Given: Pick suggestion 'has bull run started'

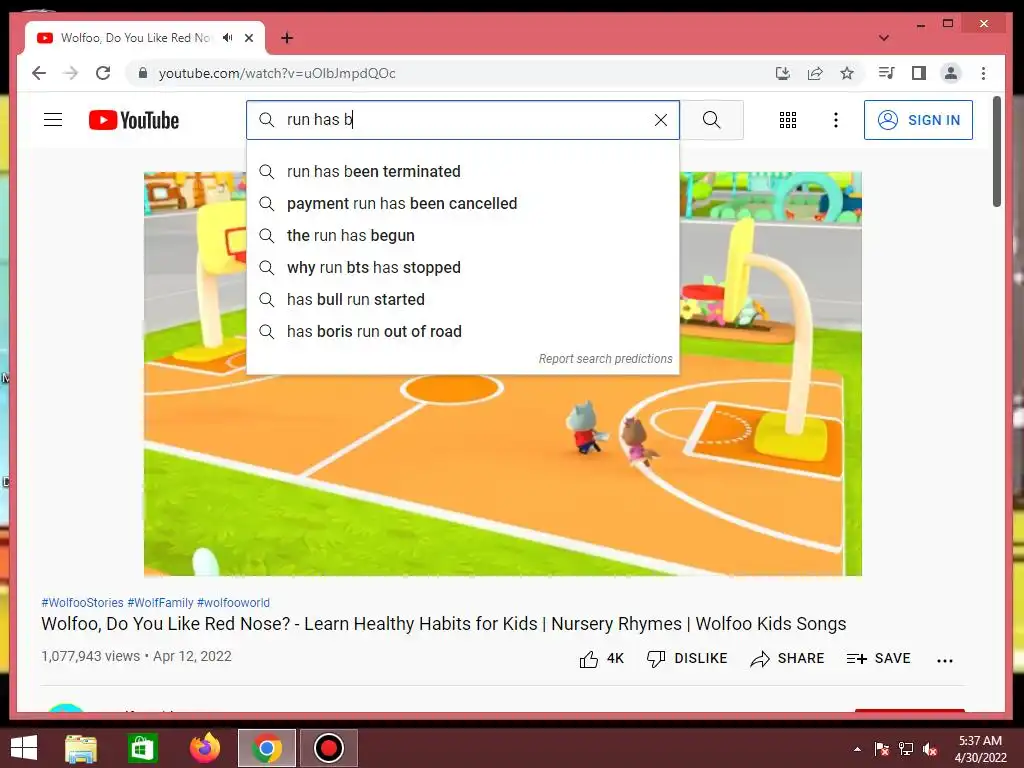Looking at the screenshot, I should 462,300.
